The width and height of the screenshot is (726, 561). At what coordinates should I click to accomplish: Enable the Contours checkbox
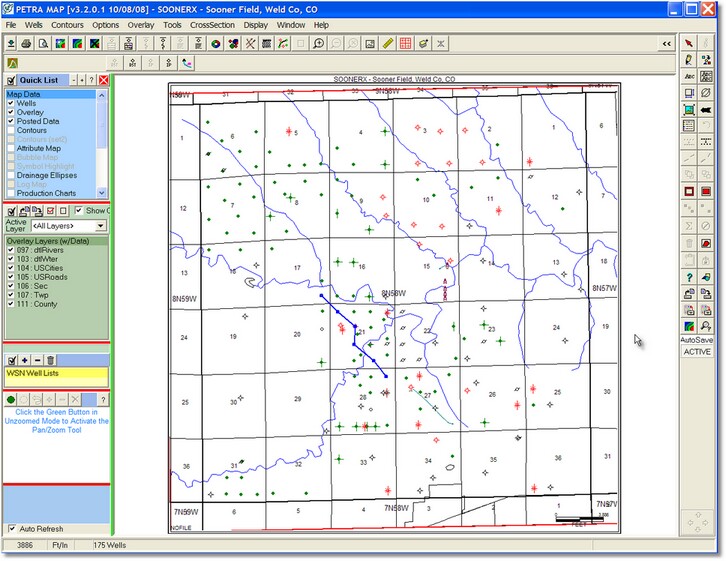[x=11, y=130]
